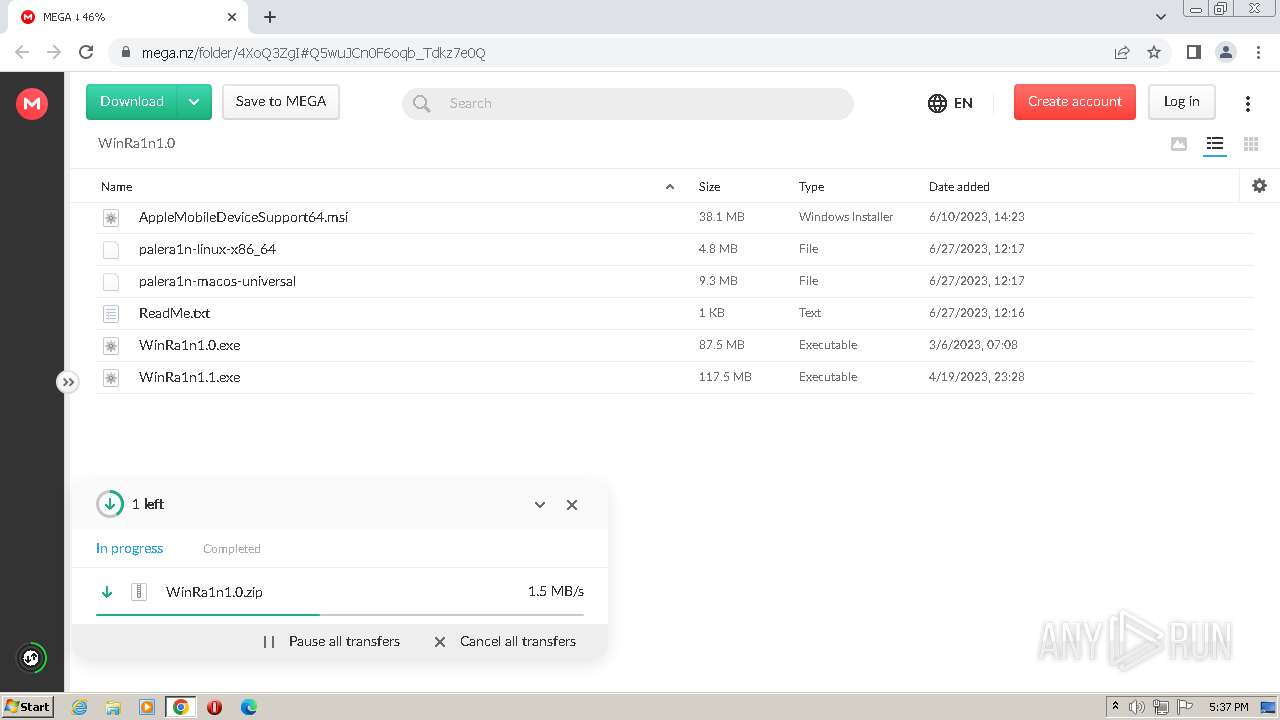Sort by the Size column header
This screenshot has width=1280, height=720.
tap(710, 186)
